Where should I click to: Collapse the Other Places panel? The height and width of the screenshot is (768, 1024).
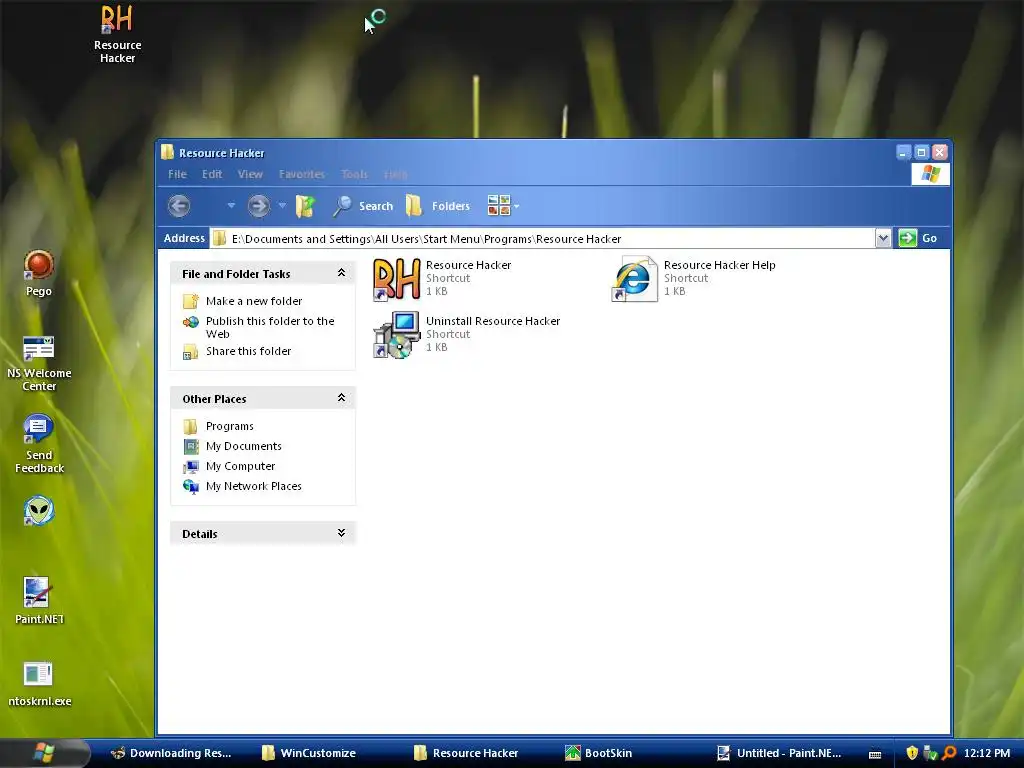coord(341,398)
